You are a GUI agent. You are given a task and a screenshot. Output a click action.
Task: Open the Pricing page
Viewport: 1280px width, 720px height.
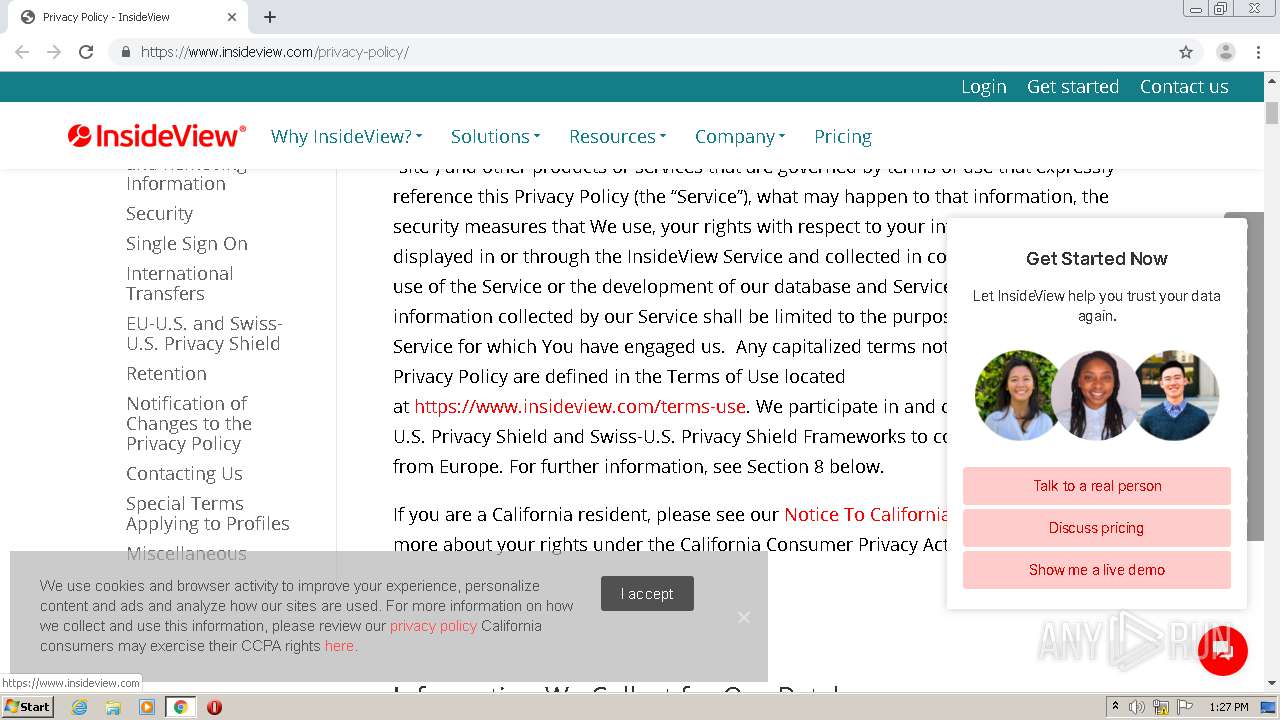pyautogui.click(x=843, y=136)
